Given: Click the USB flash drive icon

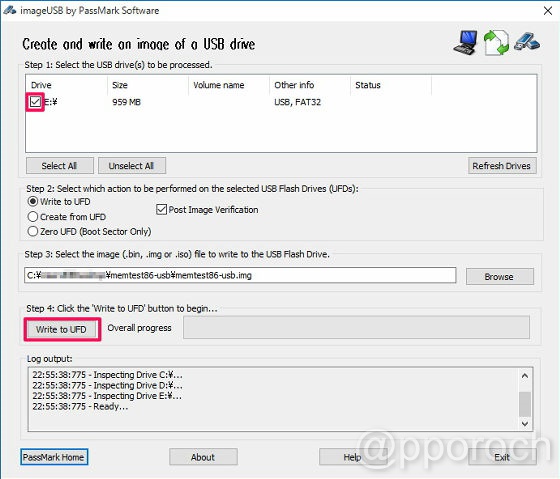Looking at the screenshot, I should pyautogui.click(x=527, y=41).
